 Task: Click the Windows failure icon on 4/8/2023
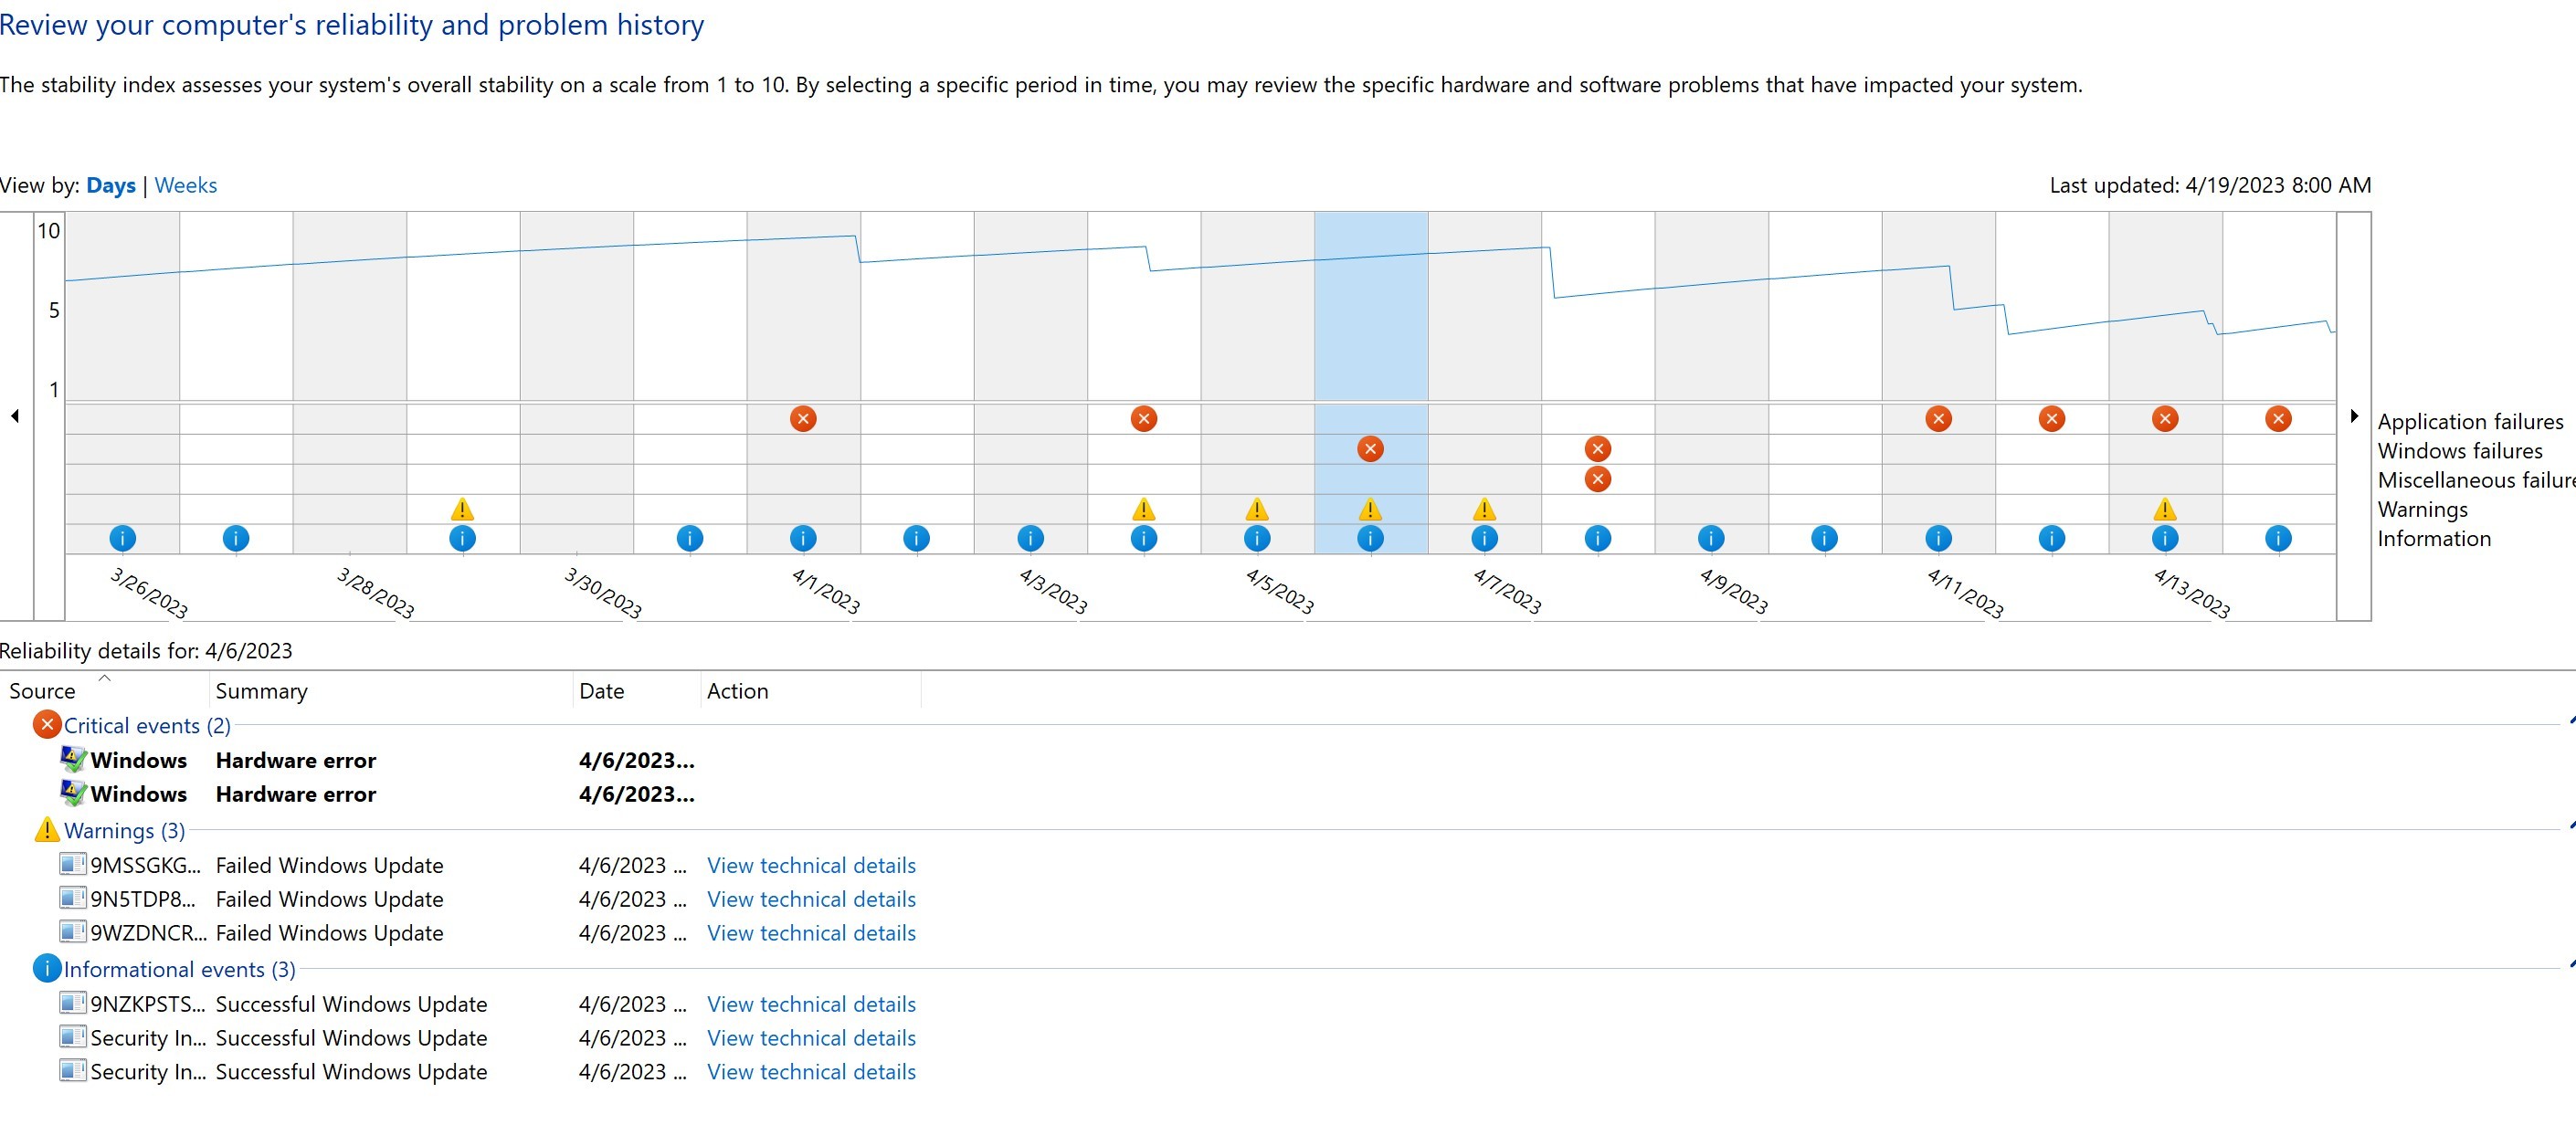1598,449
